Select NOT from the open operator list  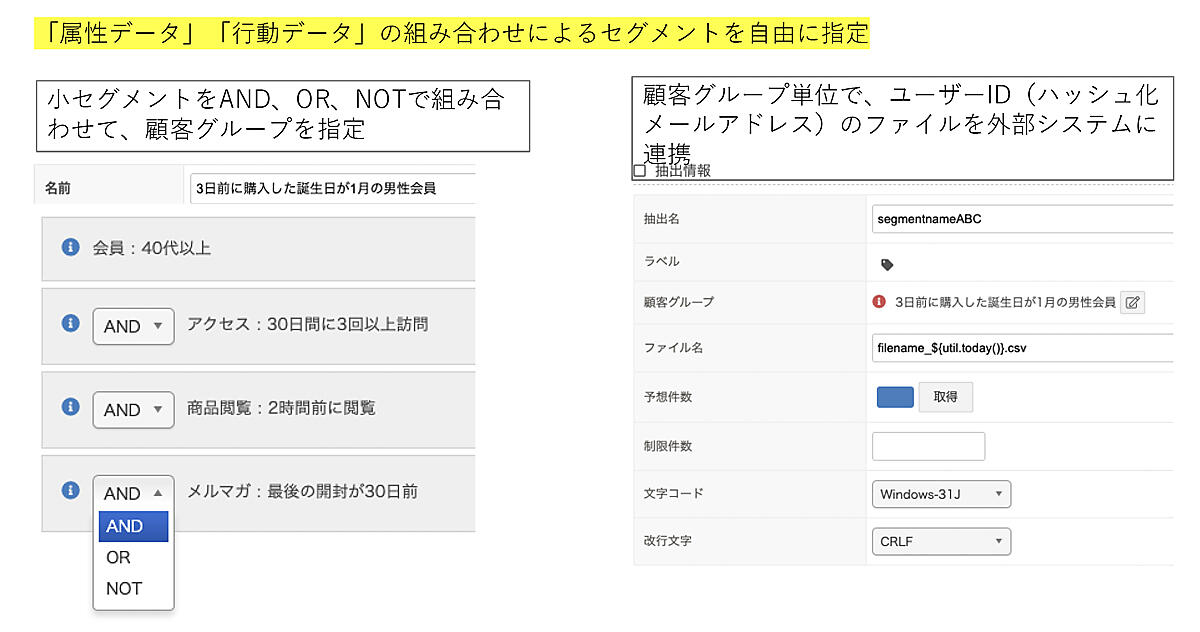click(x=124, y=588)
